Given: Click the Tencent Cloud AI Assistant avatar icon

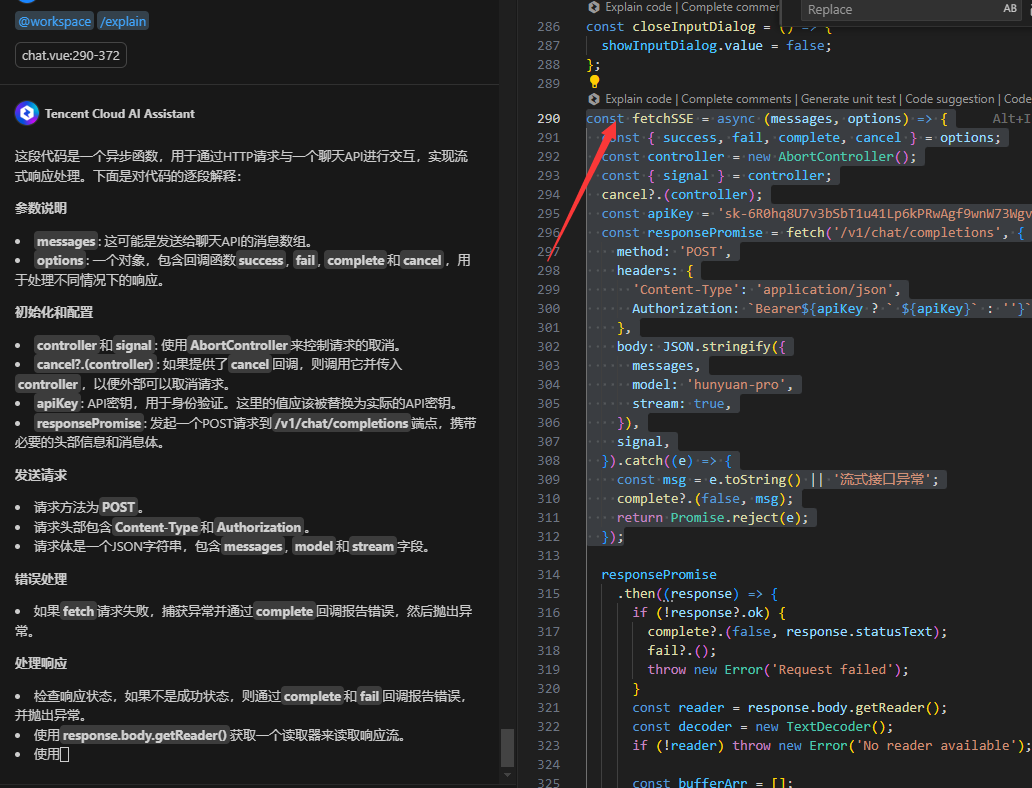Looking at the screenshot, I should 27,113.
